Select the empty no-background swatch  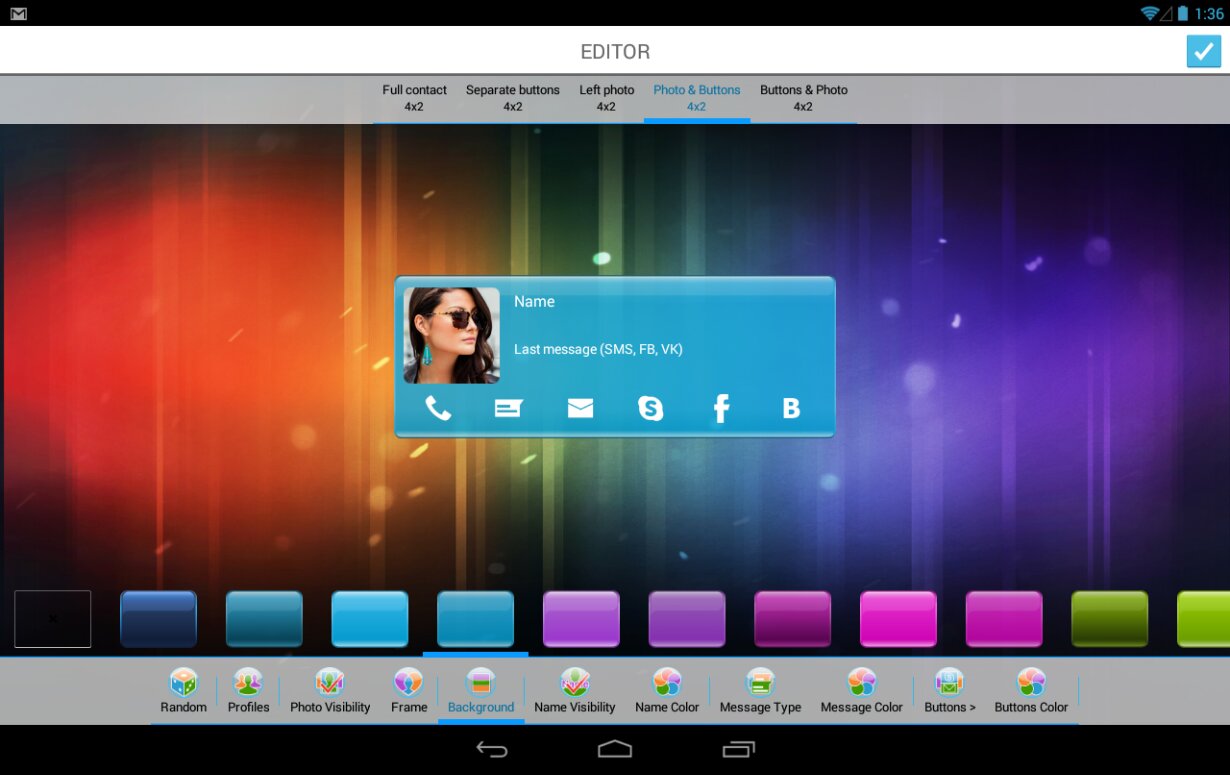[53, 619]
